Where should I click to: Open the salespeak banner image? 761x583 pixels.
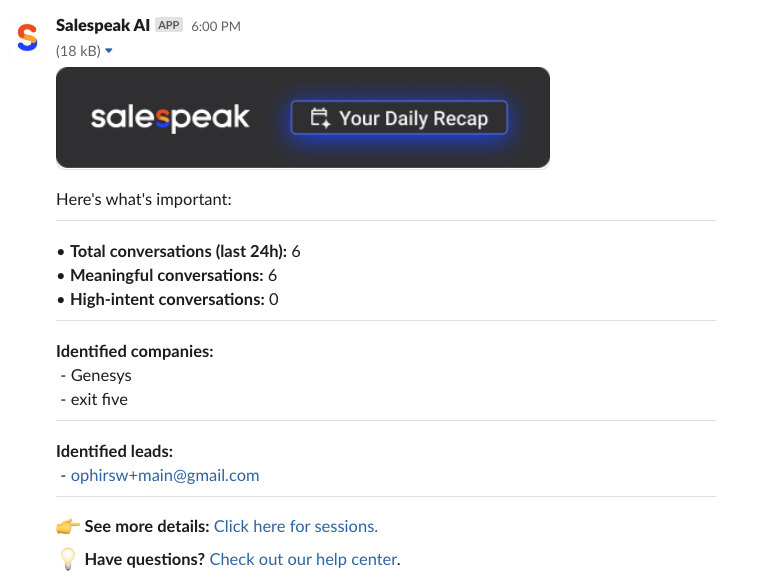303,117
